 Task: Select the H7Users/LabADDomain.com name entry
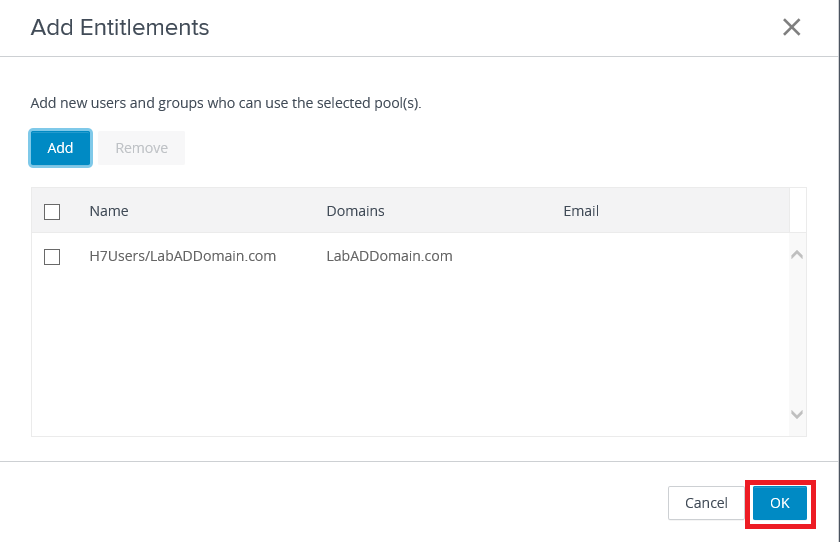click(x=182, y=256)
